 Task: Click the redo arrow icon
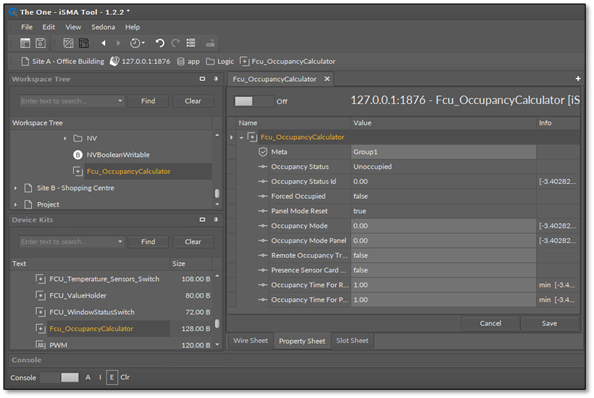click(x=175, y=43)
